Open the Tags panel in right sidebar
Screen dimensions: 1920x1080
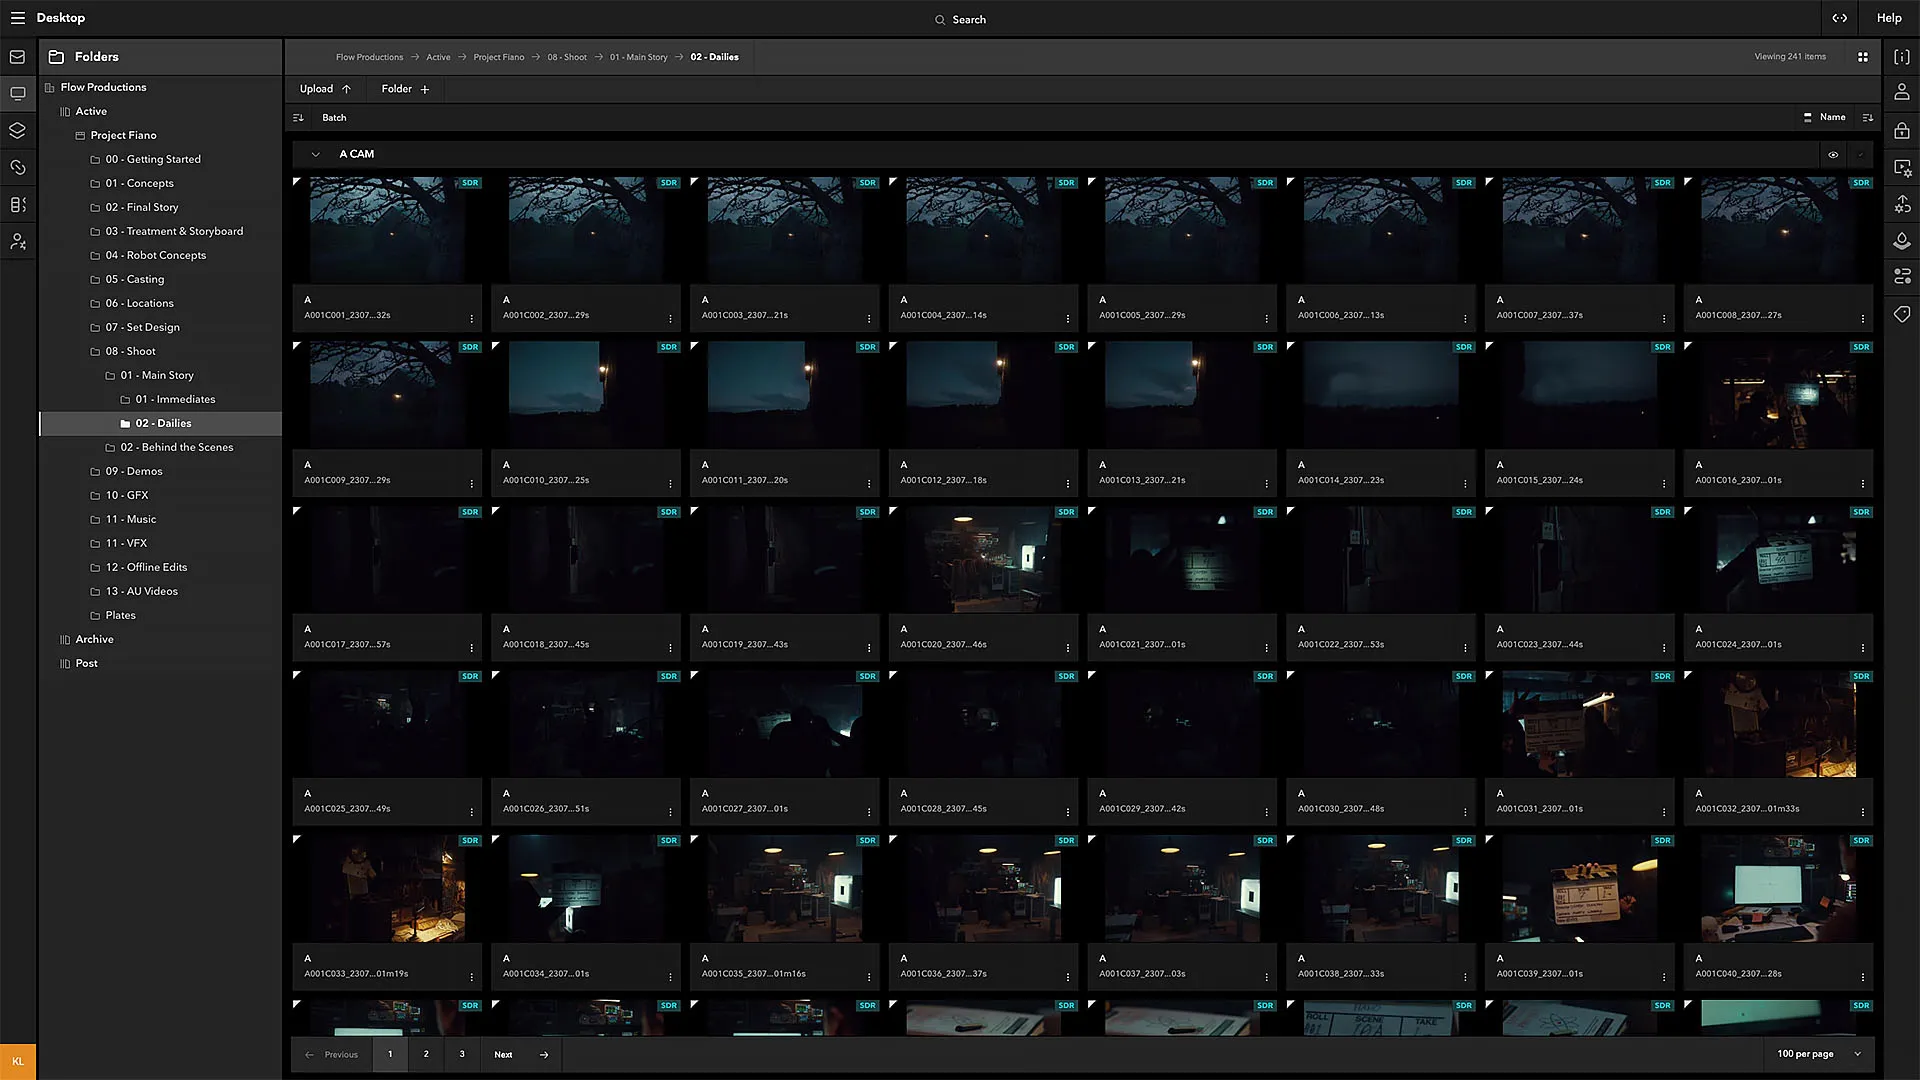click(x=1902, y=314)
